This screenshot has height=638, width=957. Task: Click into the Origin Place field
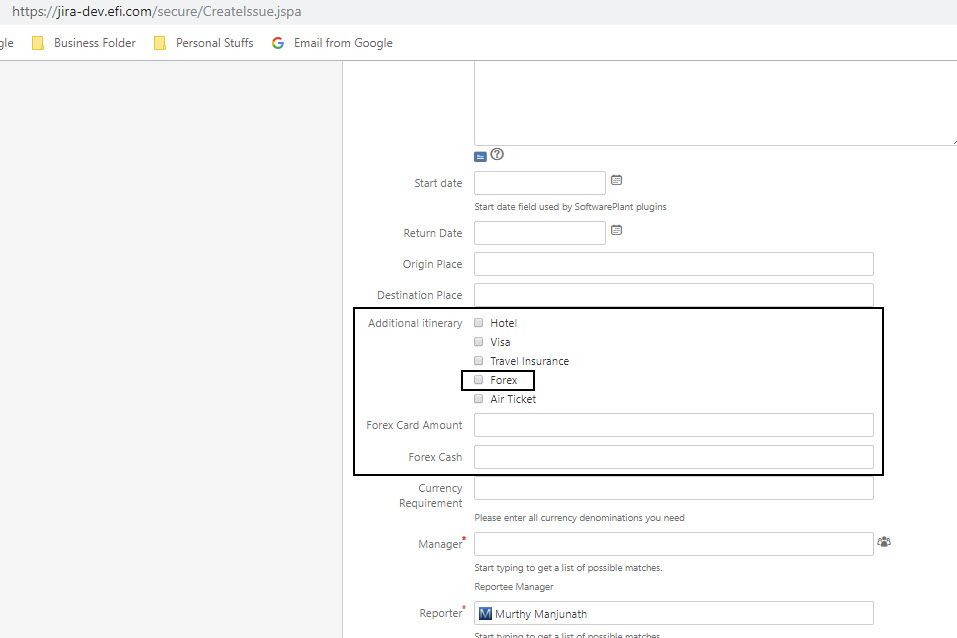(673, 264)
